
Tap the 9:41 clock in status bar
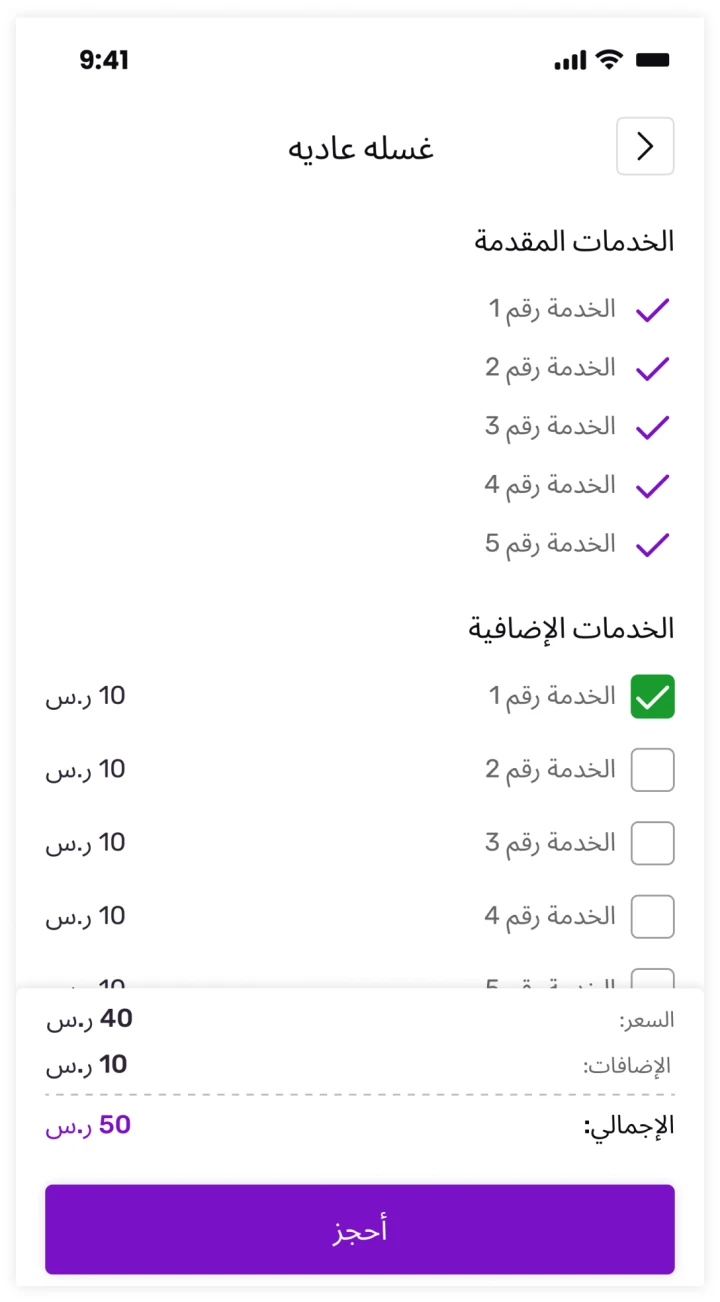(x=104, y=60)
